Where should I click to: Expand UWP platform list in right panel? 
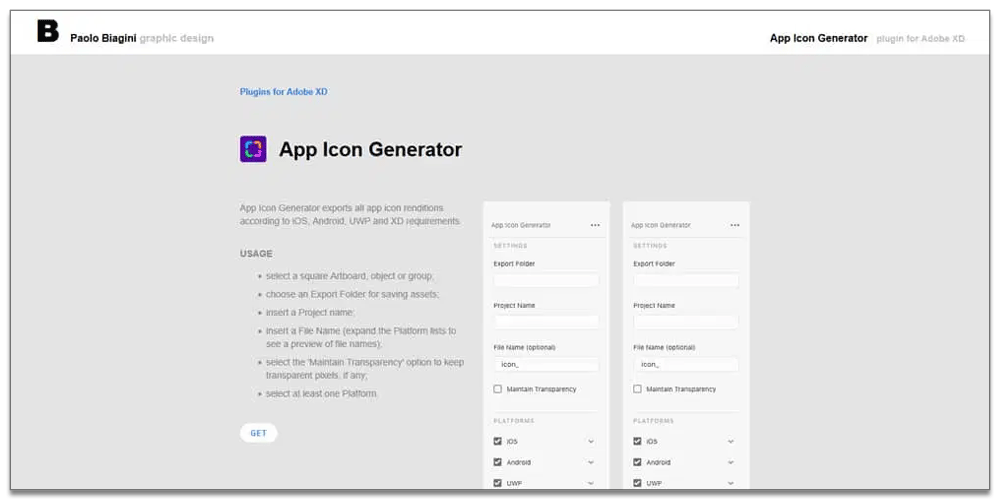731,483
